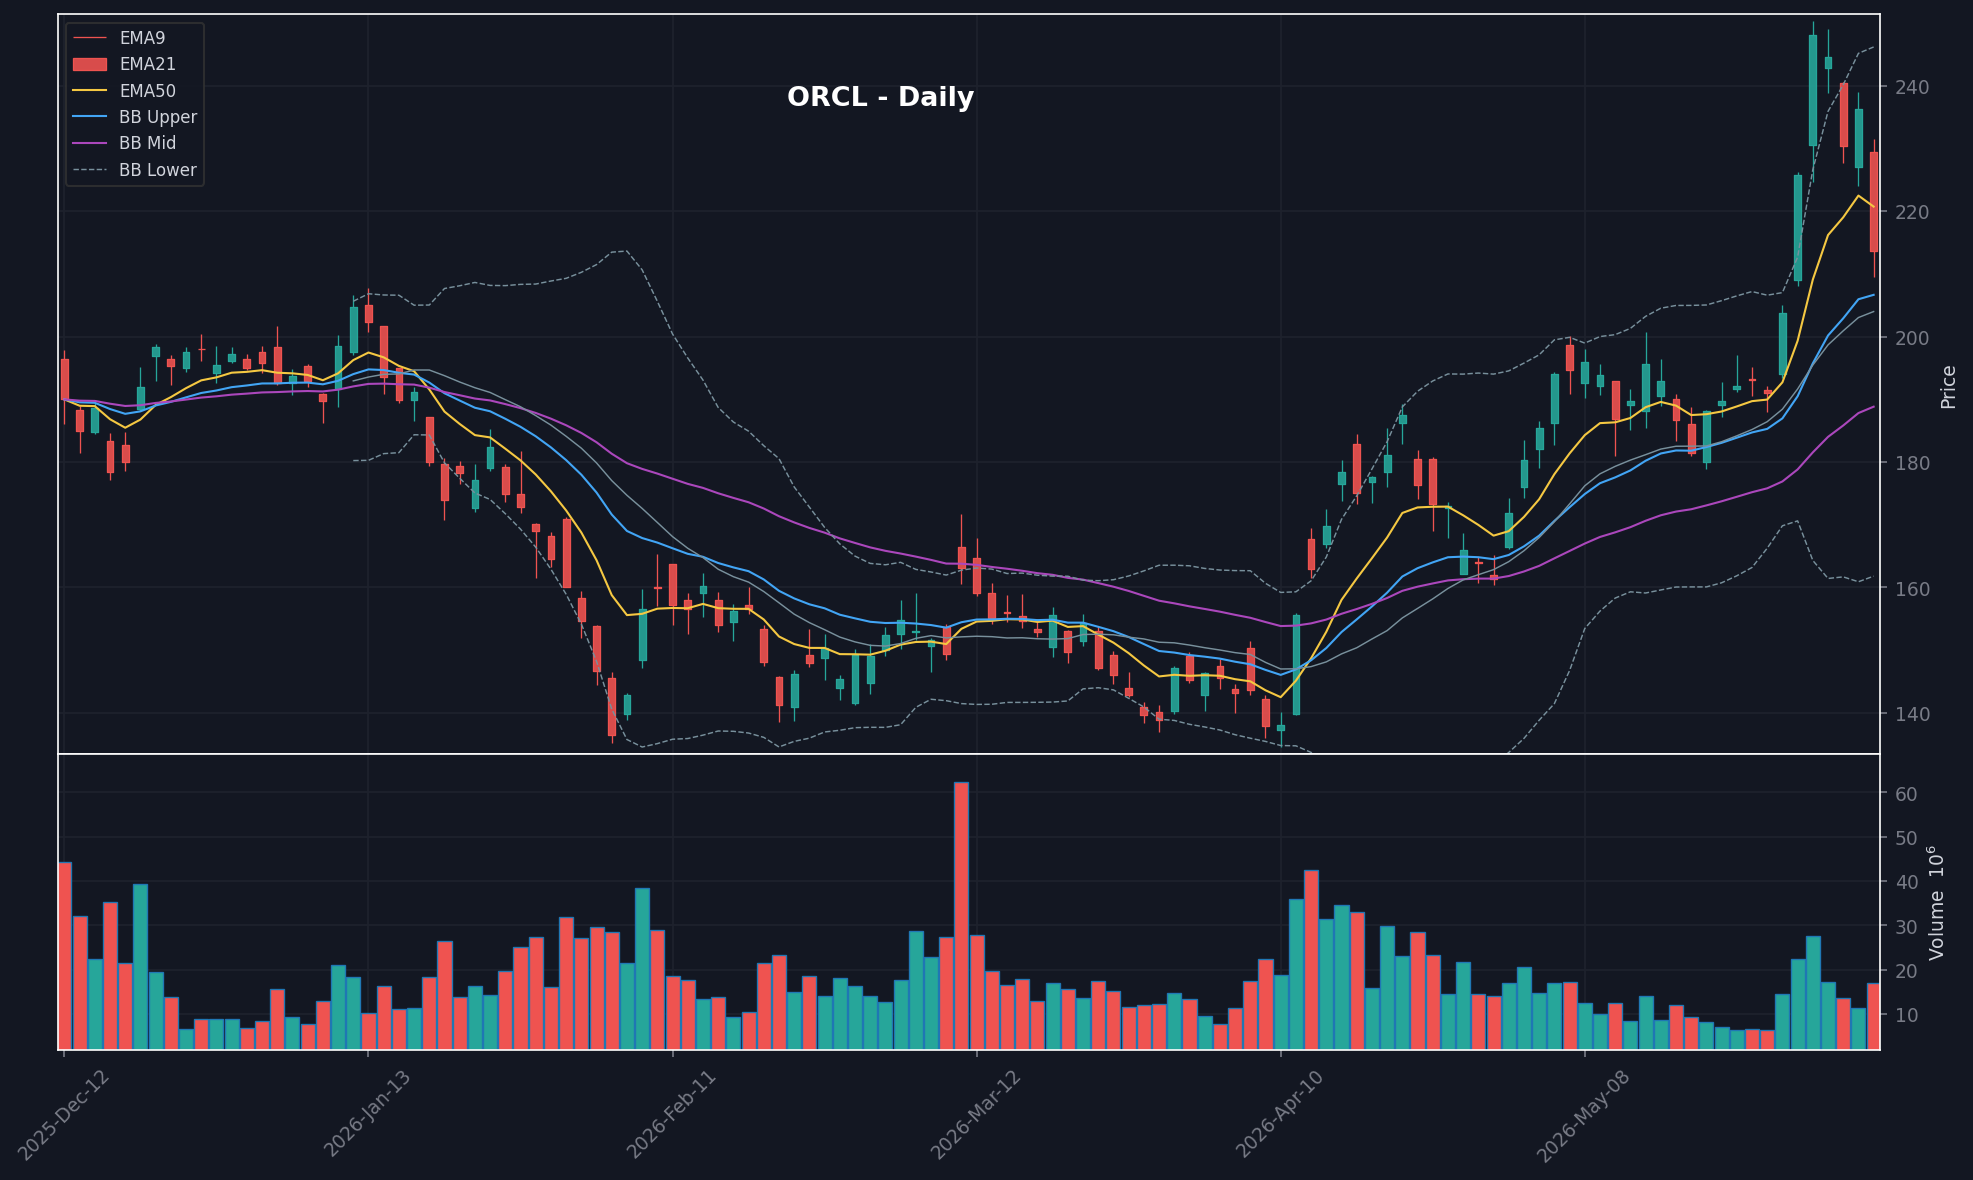1973x1180 pixels.
Task: Click the tallest volume bar above 60
Action: coord(961,916)
